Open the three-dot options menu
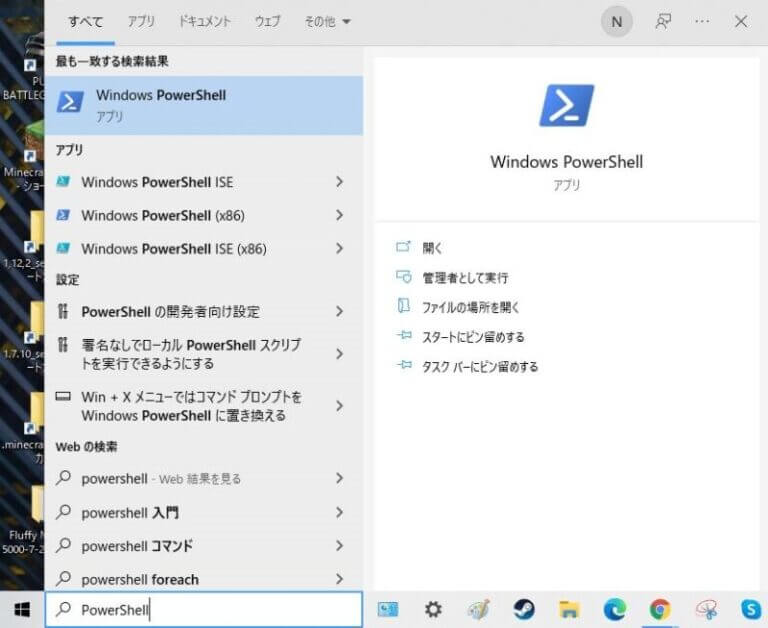768x628 pixels. (702, 22)
